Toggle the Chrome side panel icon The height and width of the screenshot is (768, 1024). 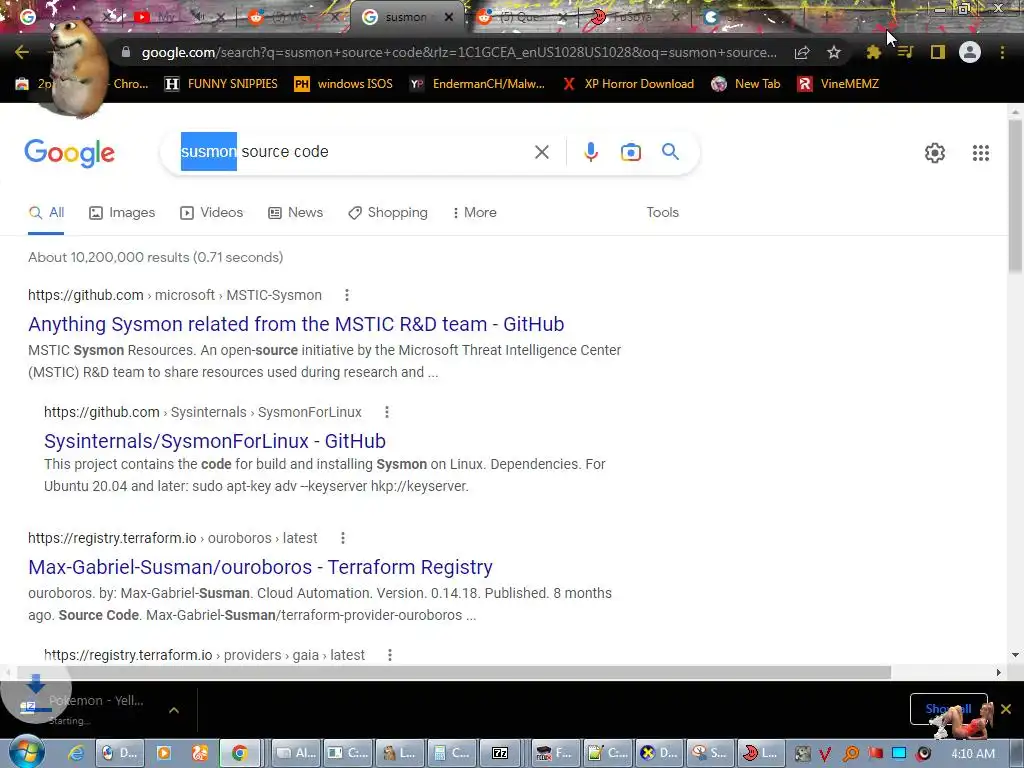(938, 52)
